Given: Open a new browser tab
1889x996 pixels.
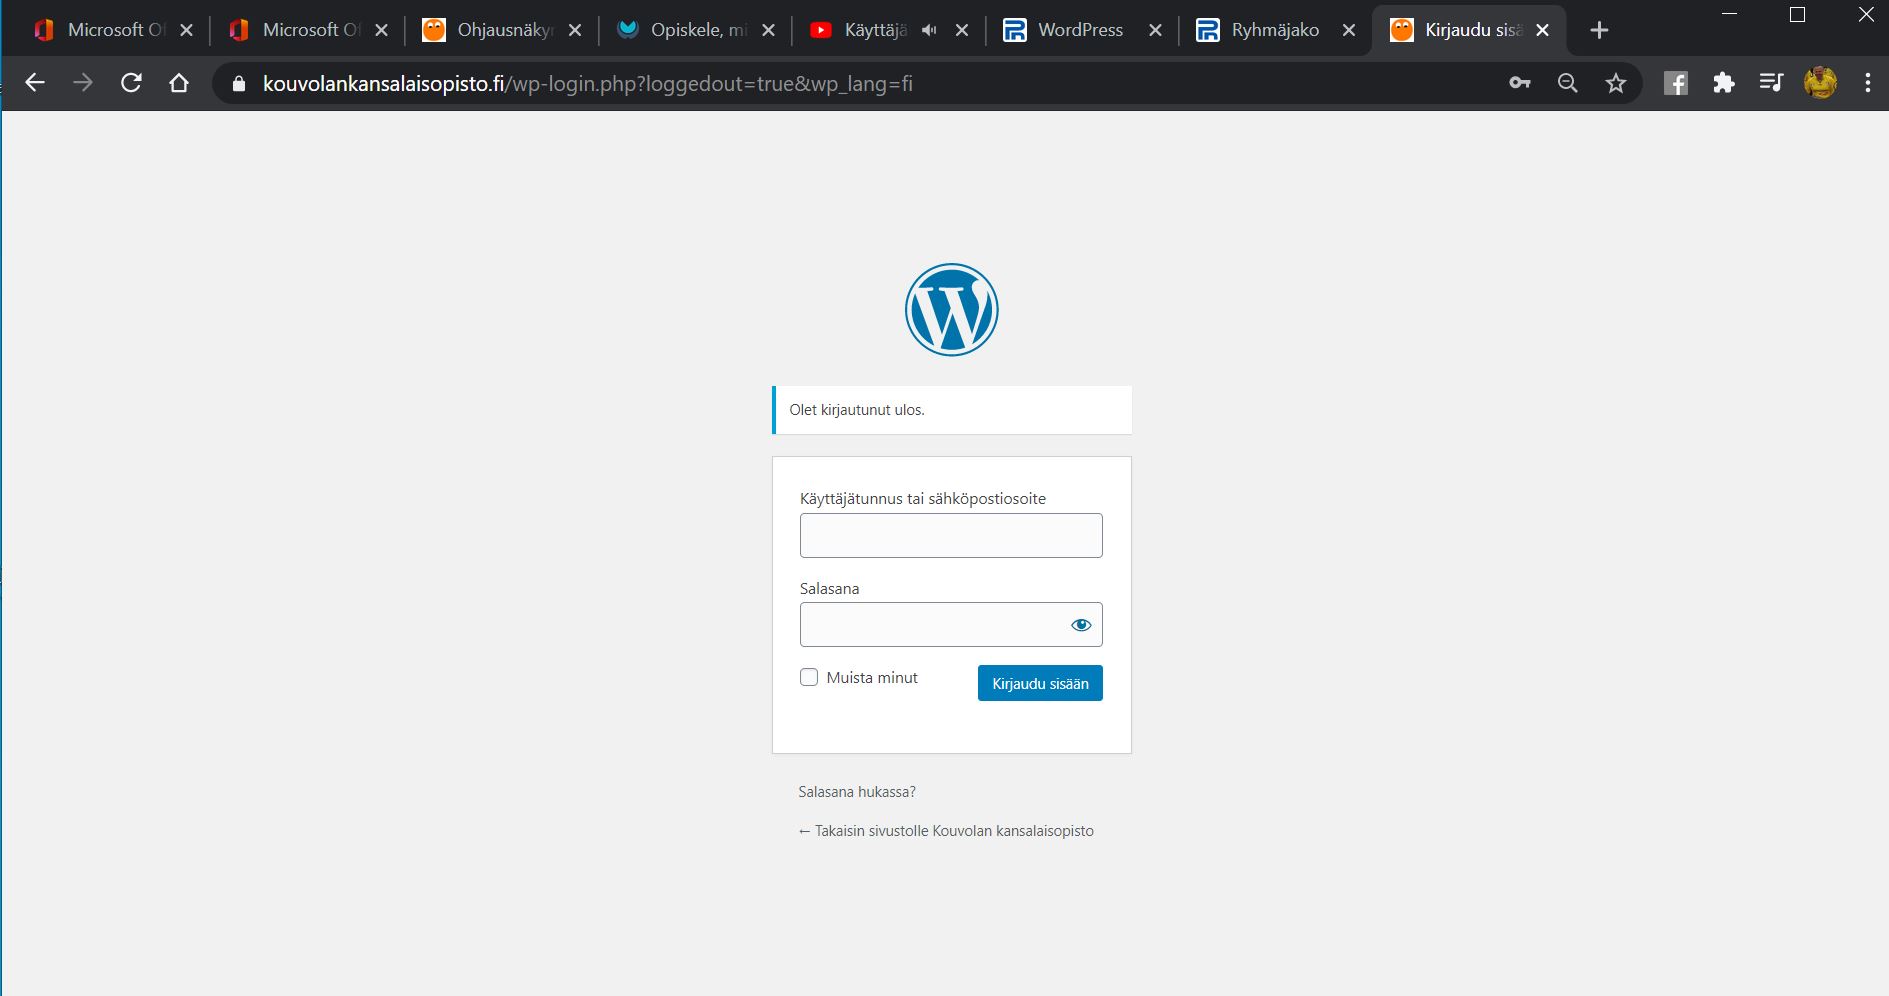Looking at the screenshot, I should coord(1599,30).
